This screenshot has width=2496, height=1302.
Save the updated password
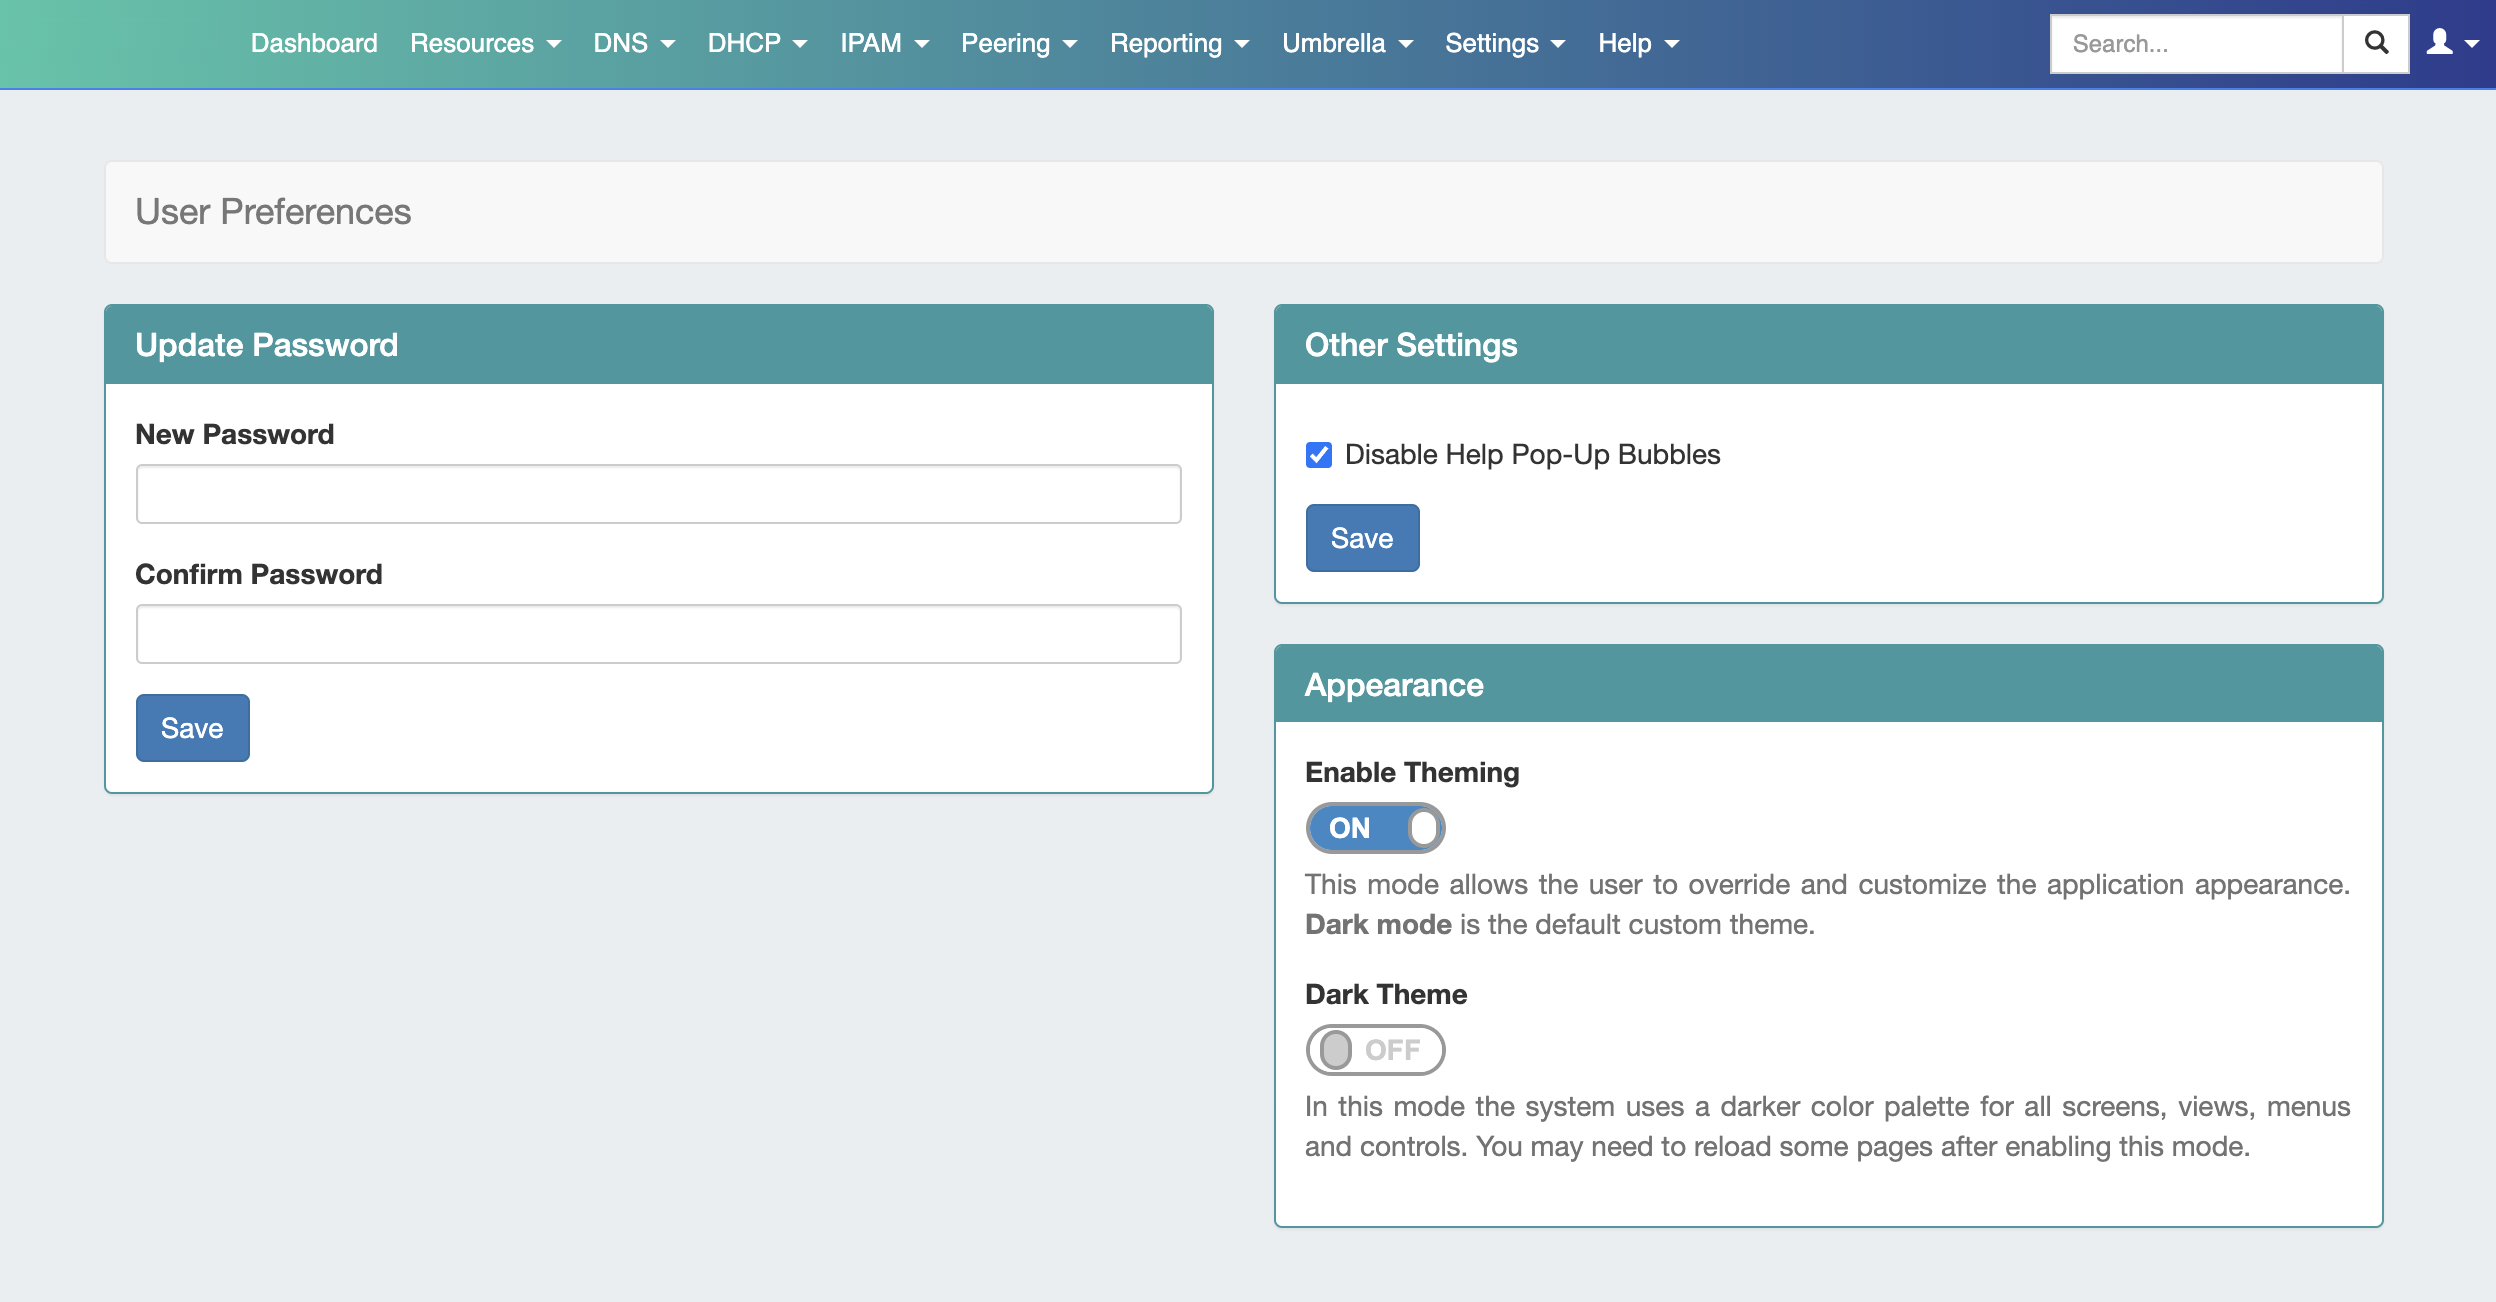click(x=192, y=728)
